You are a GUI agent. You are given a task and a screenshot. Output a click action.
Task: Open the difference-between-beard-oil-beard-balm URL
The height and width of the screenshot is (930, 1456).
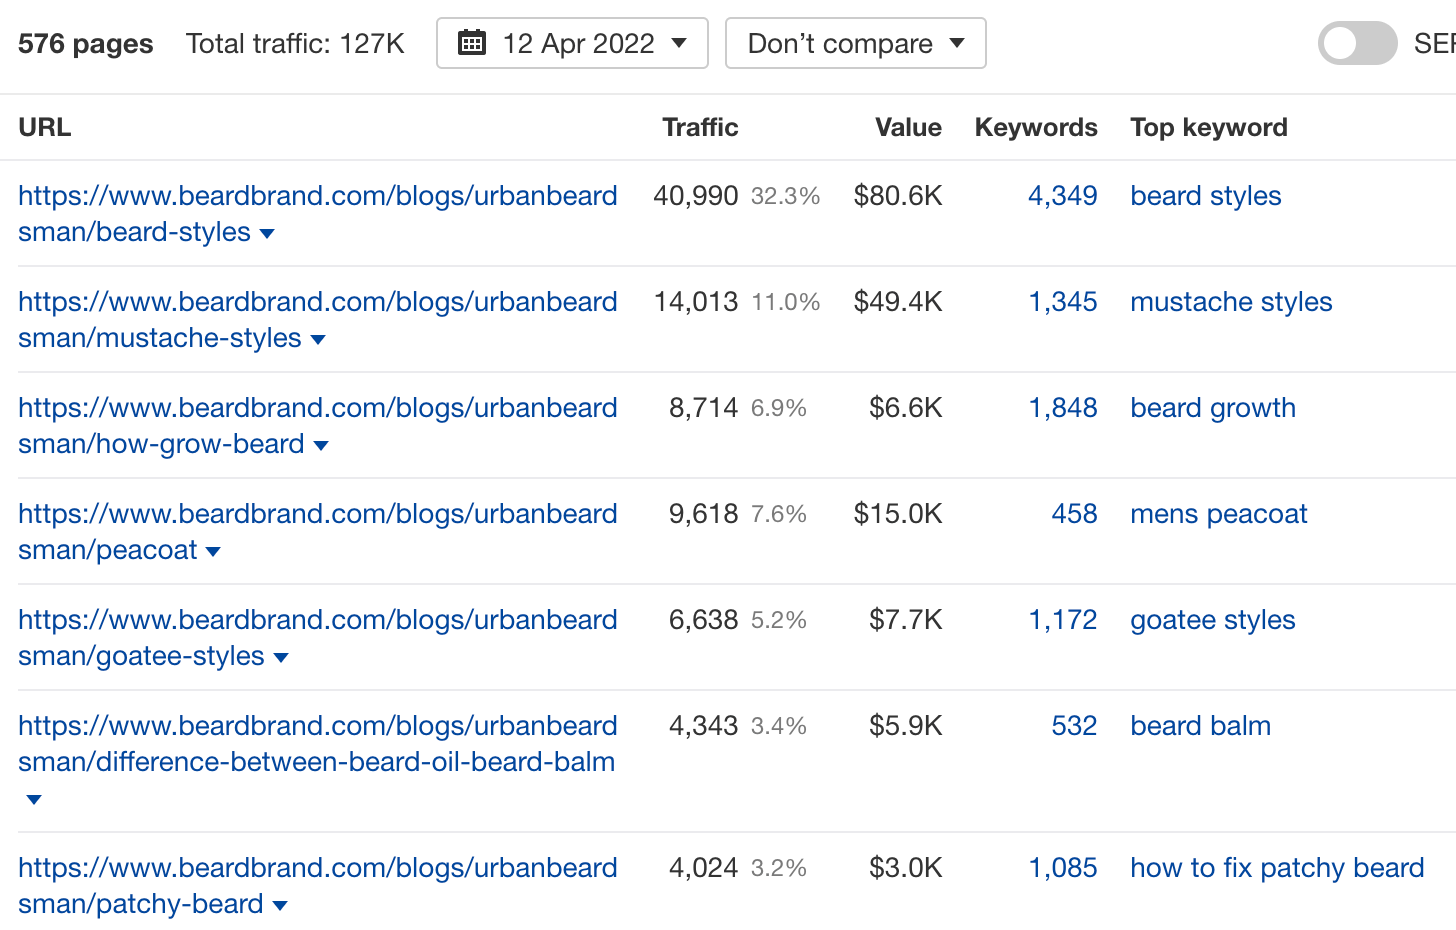[x=317, y=744]
